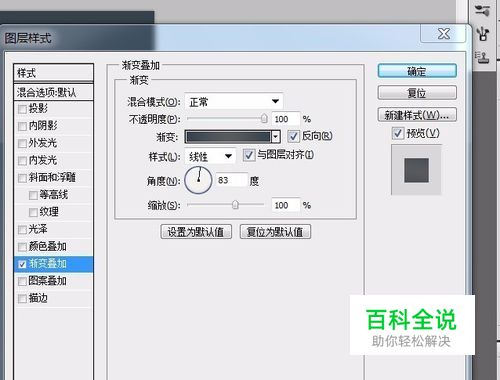This screenshot has height=380, width=500.
Task: Click the style preview thumbnail
Action: point(416,170)
